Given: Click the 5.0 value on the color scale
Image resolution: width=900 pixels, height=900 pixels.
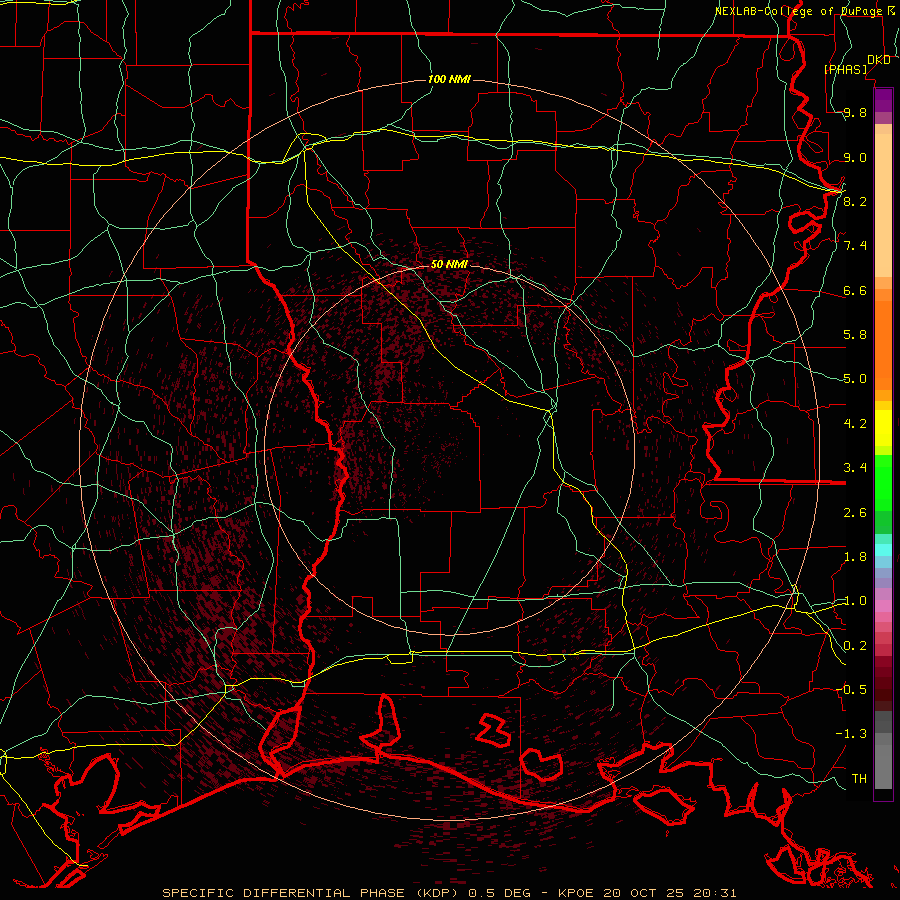Looking at the screenshot, I should pyautogui.click(x=855, y=379).
